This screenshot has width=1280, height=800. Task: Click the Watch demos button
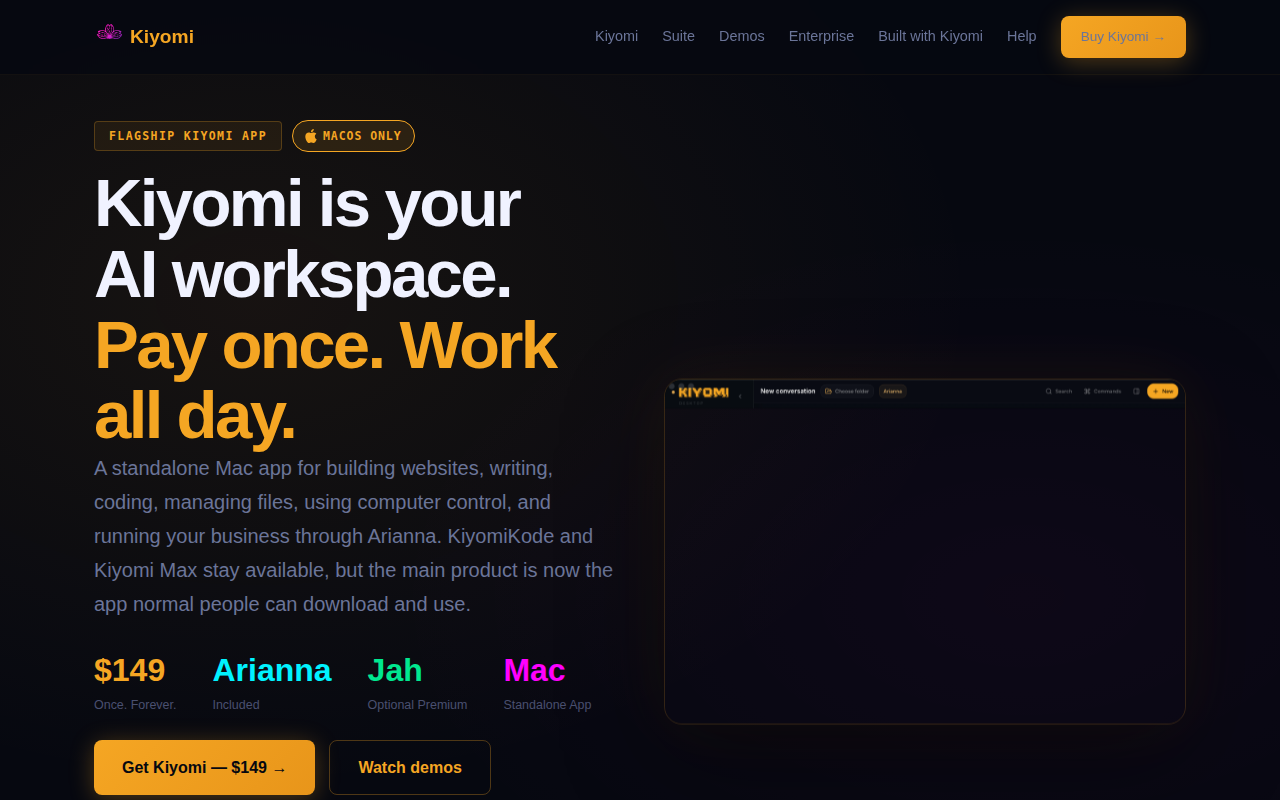click(410, 768)
